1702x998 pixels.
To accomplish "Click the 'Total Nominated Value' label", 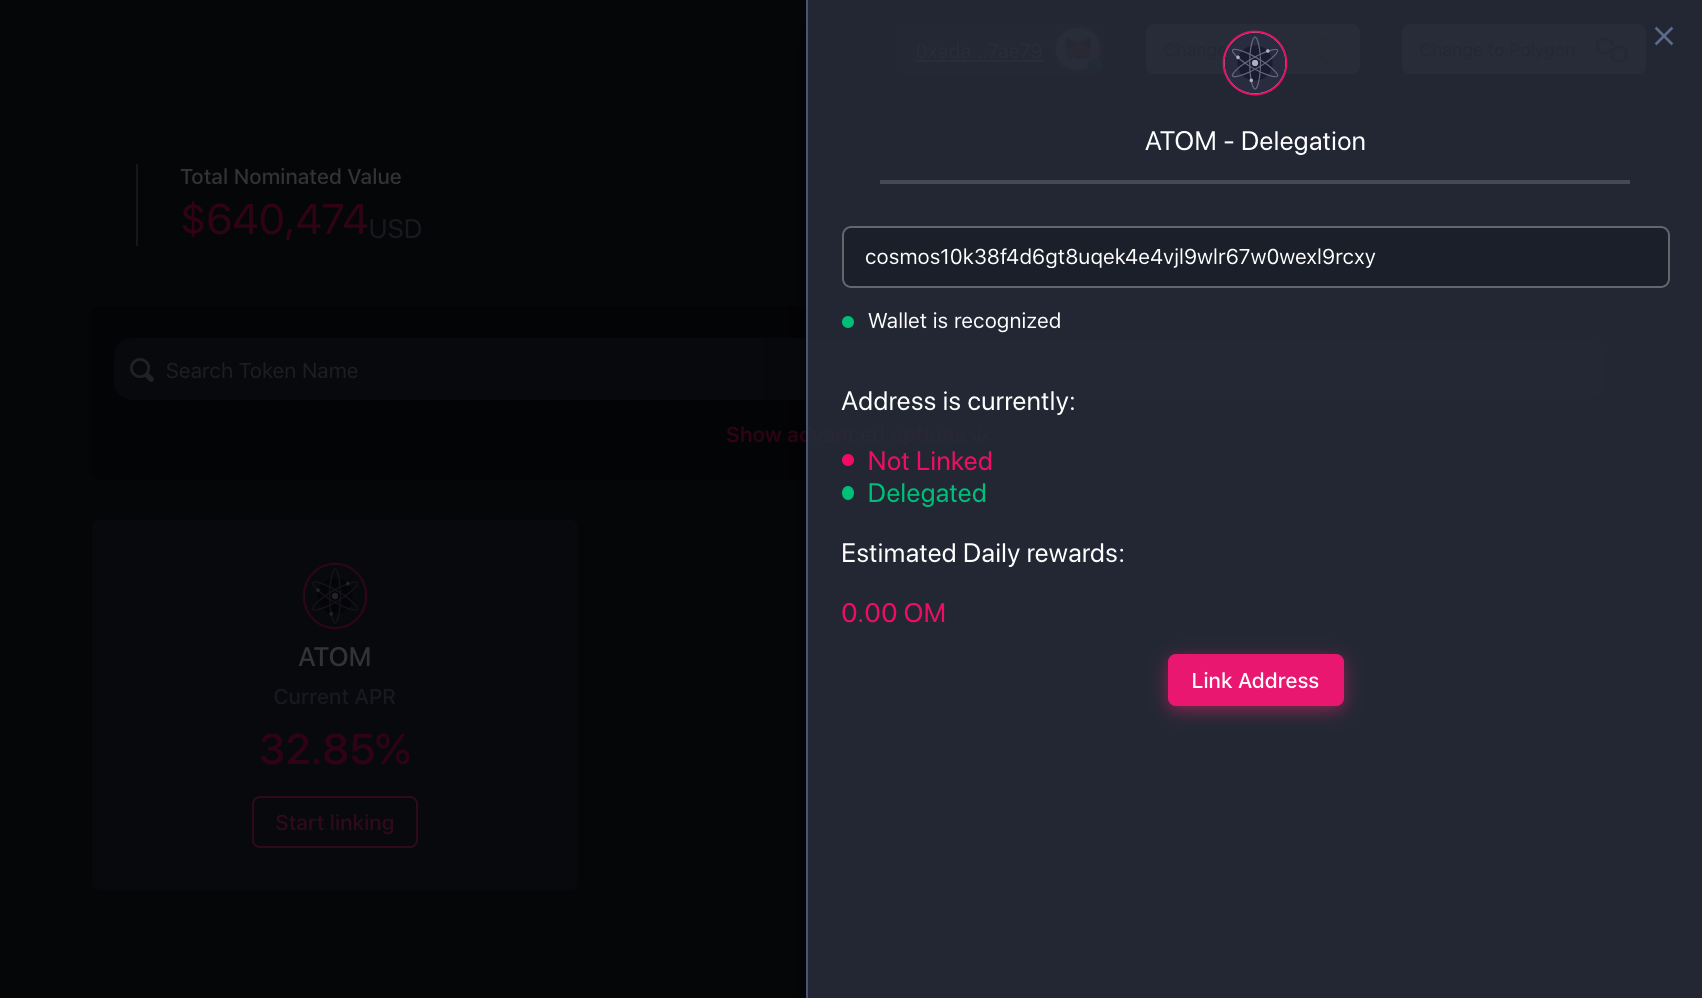I will click(291, 177).
